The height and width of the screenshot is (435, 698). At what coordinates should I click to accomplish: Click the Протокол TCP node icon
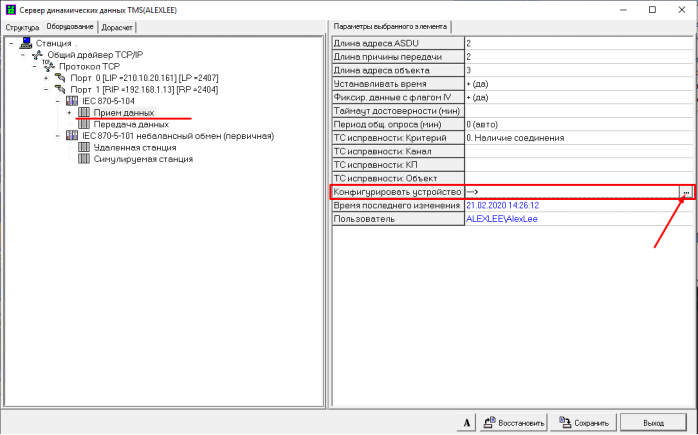point(49,66)
